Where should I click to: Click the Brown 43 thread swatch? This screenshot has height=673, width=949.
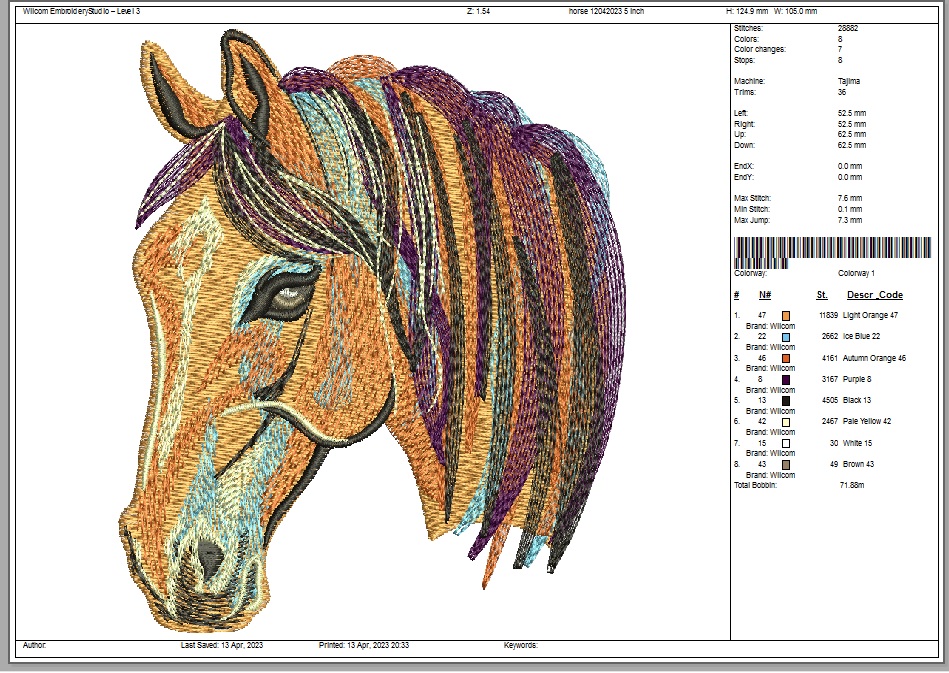pyautogui.click(x=786, y=465)
